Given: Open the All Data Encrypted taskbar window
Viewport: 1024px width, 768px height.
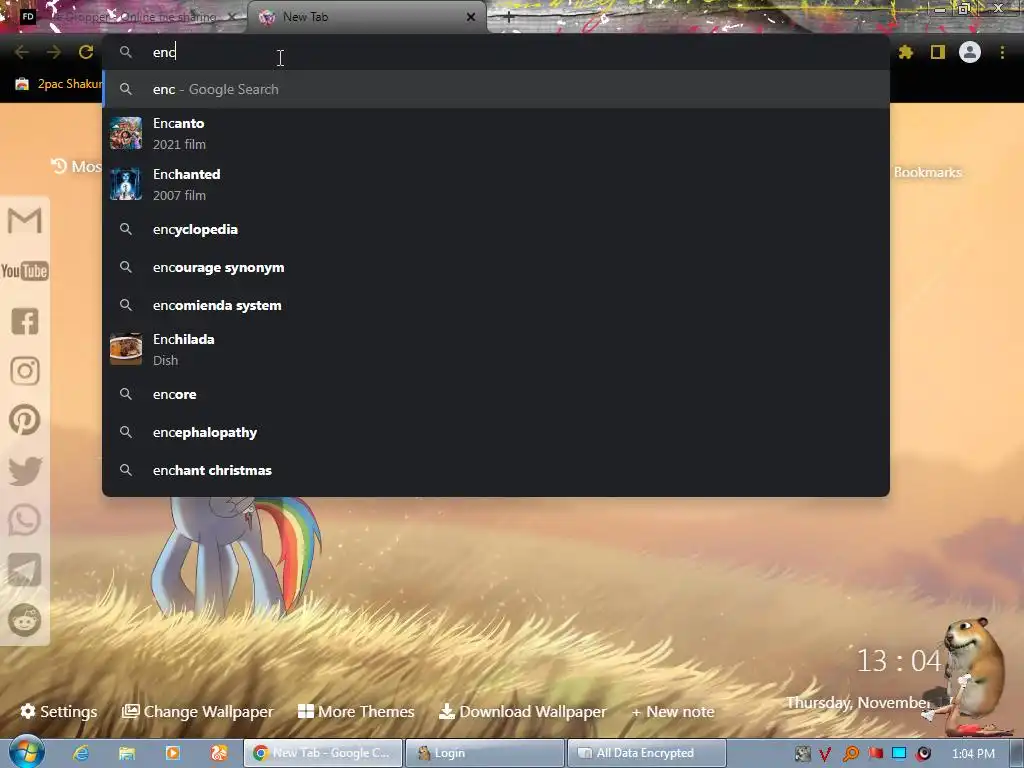Looking at the screenshot, I should (647, 753).
